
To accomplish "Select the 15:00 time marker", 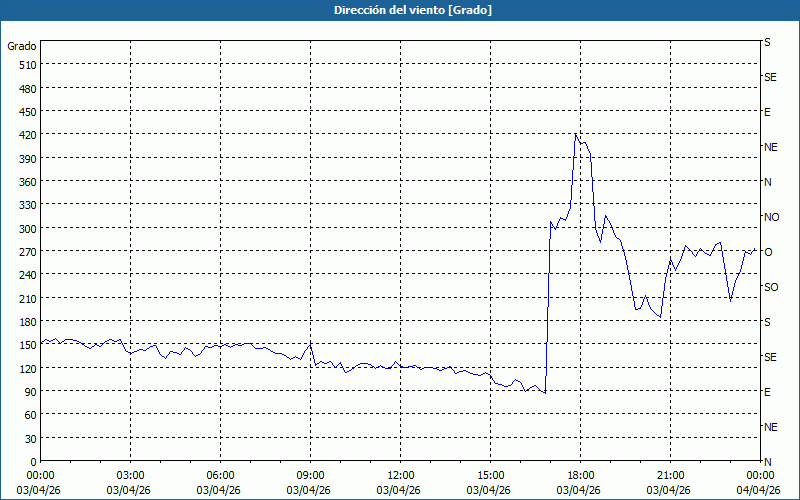I will (490, 475).
